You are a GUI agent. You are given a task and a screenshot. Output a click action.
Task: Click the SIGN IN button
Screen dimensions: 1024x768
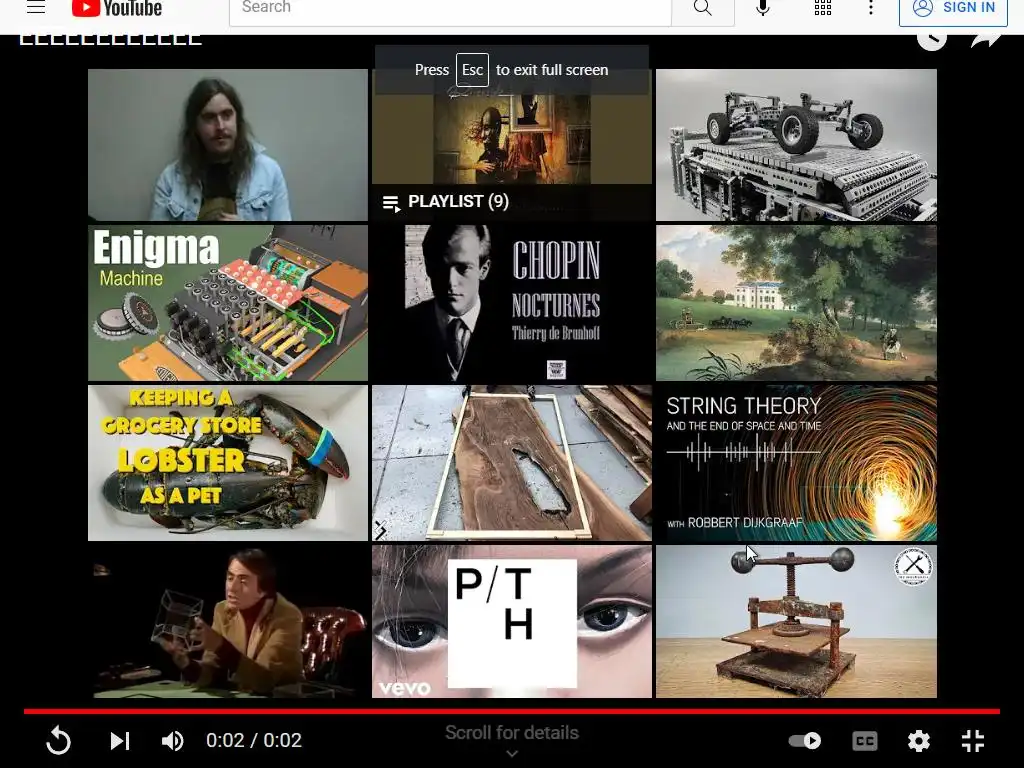pos(953,9)
